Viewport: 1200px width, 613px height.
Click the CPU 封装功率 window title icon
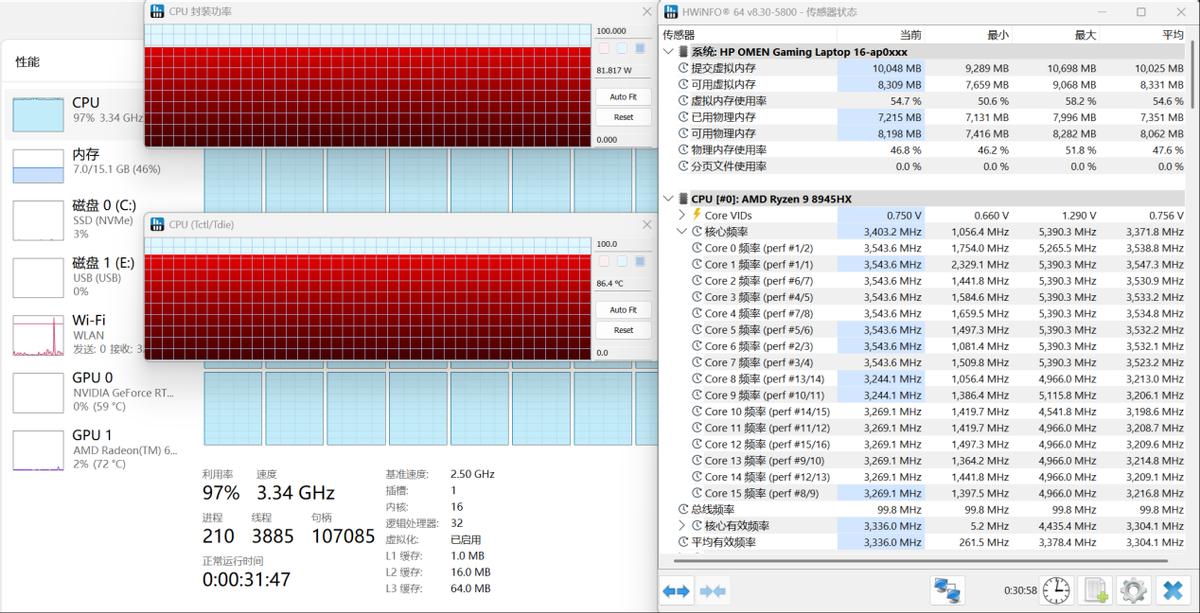coord(156,11)
